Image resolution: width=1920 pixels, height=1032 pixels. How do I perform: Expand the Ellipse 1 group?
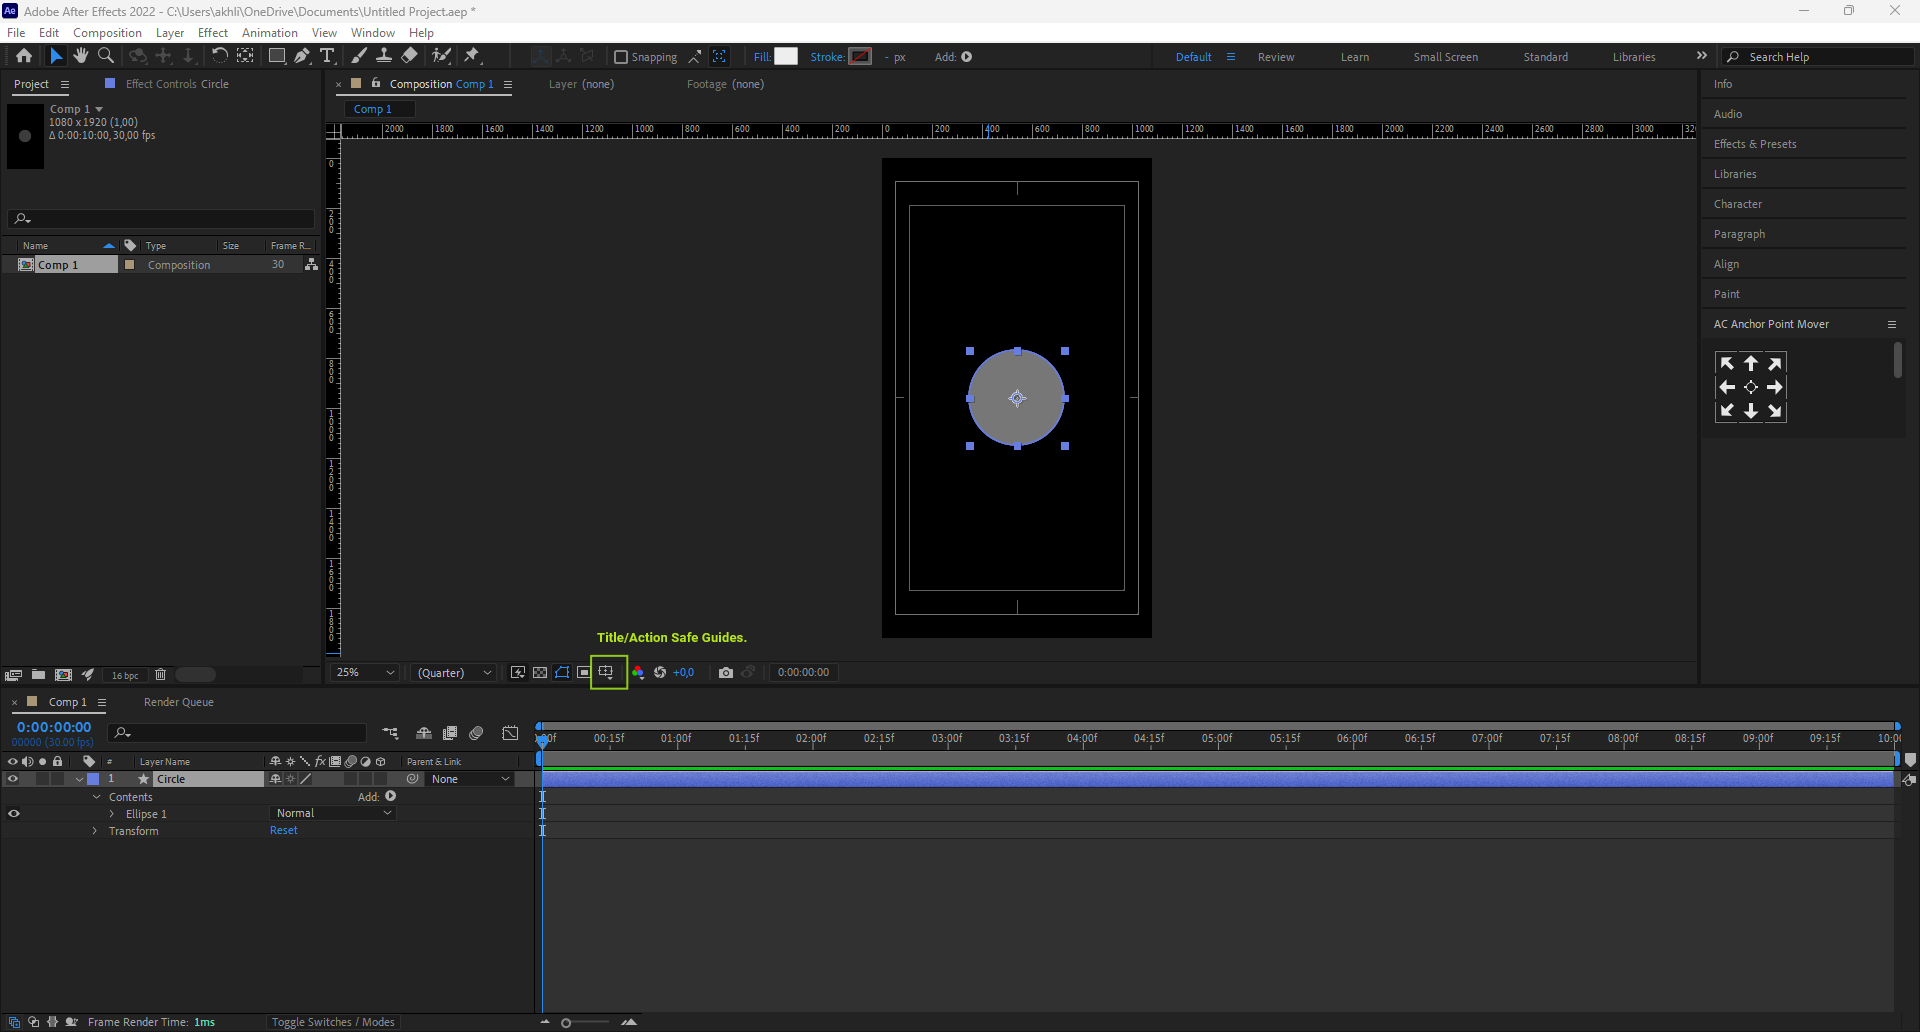(112, 814)
